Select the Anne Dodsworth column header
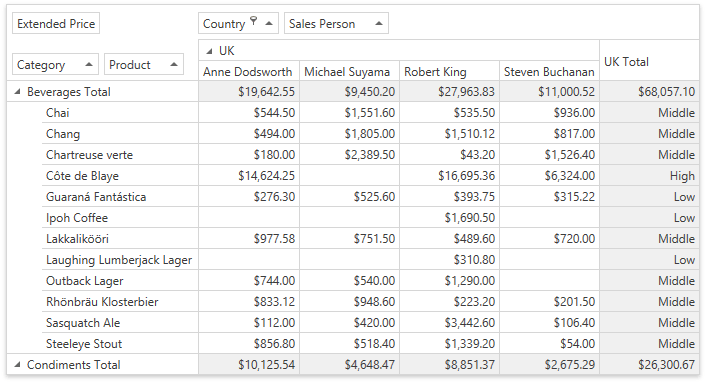Image resolution: width=706 pixels, height=383 pixels. 249,71
